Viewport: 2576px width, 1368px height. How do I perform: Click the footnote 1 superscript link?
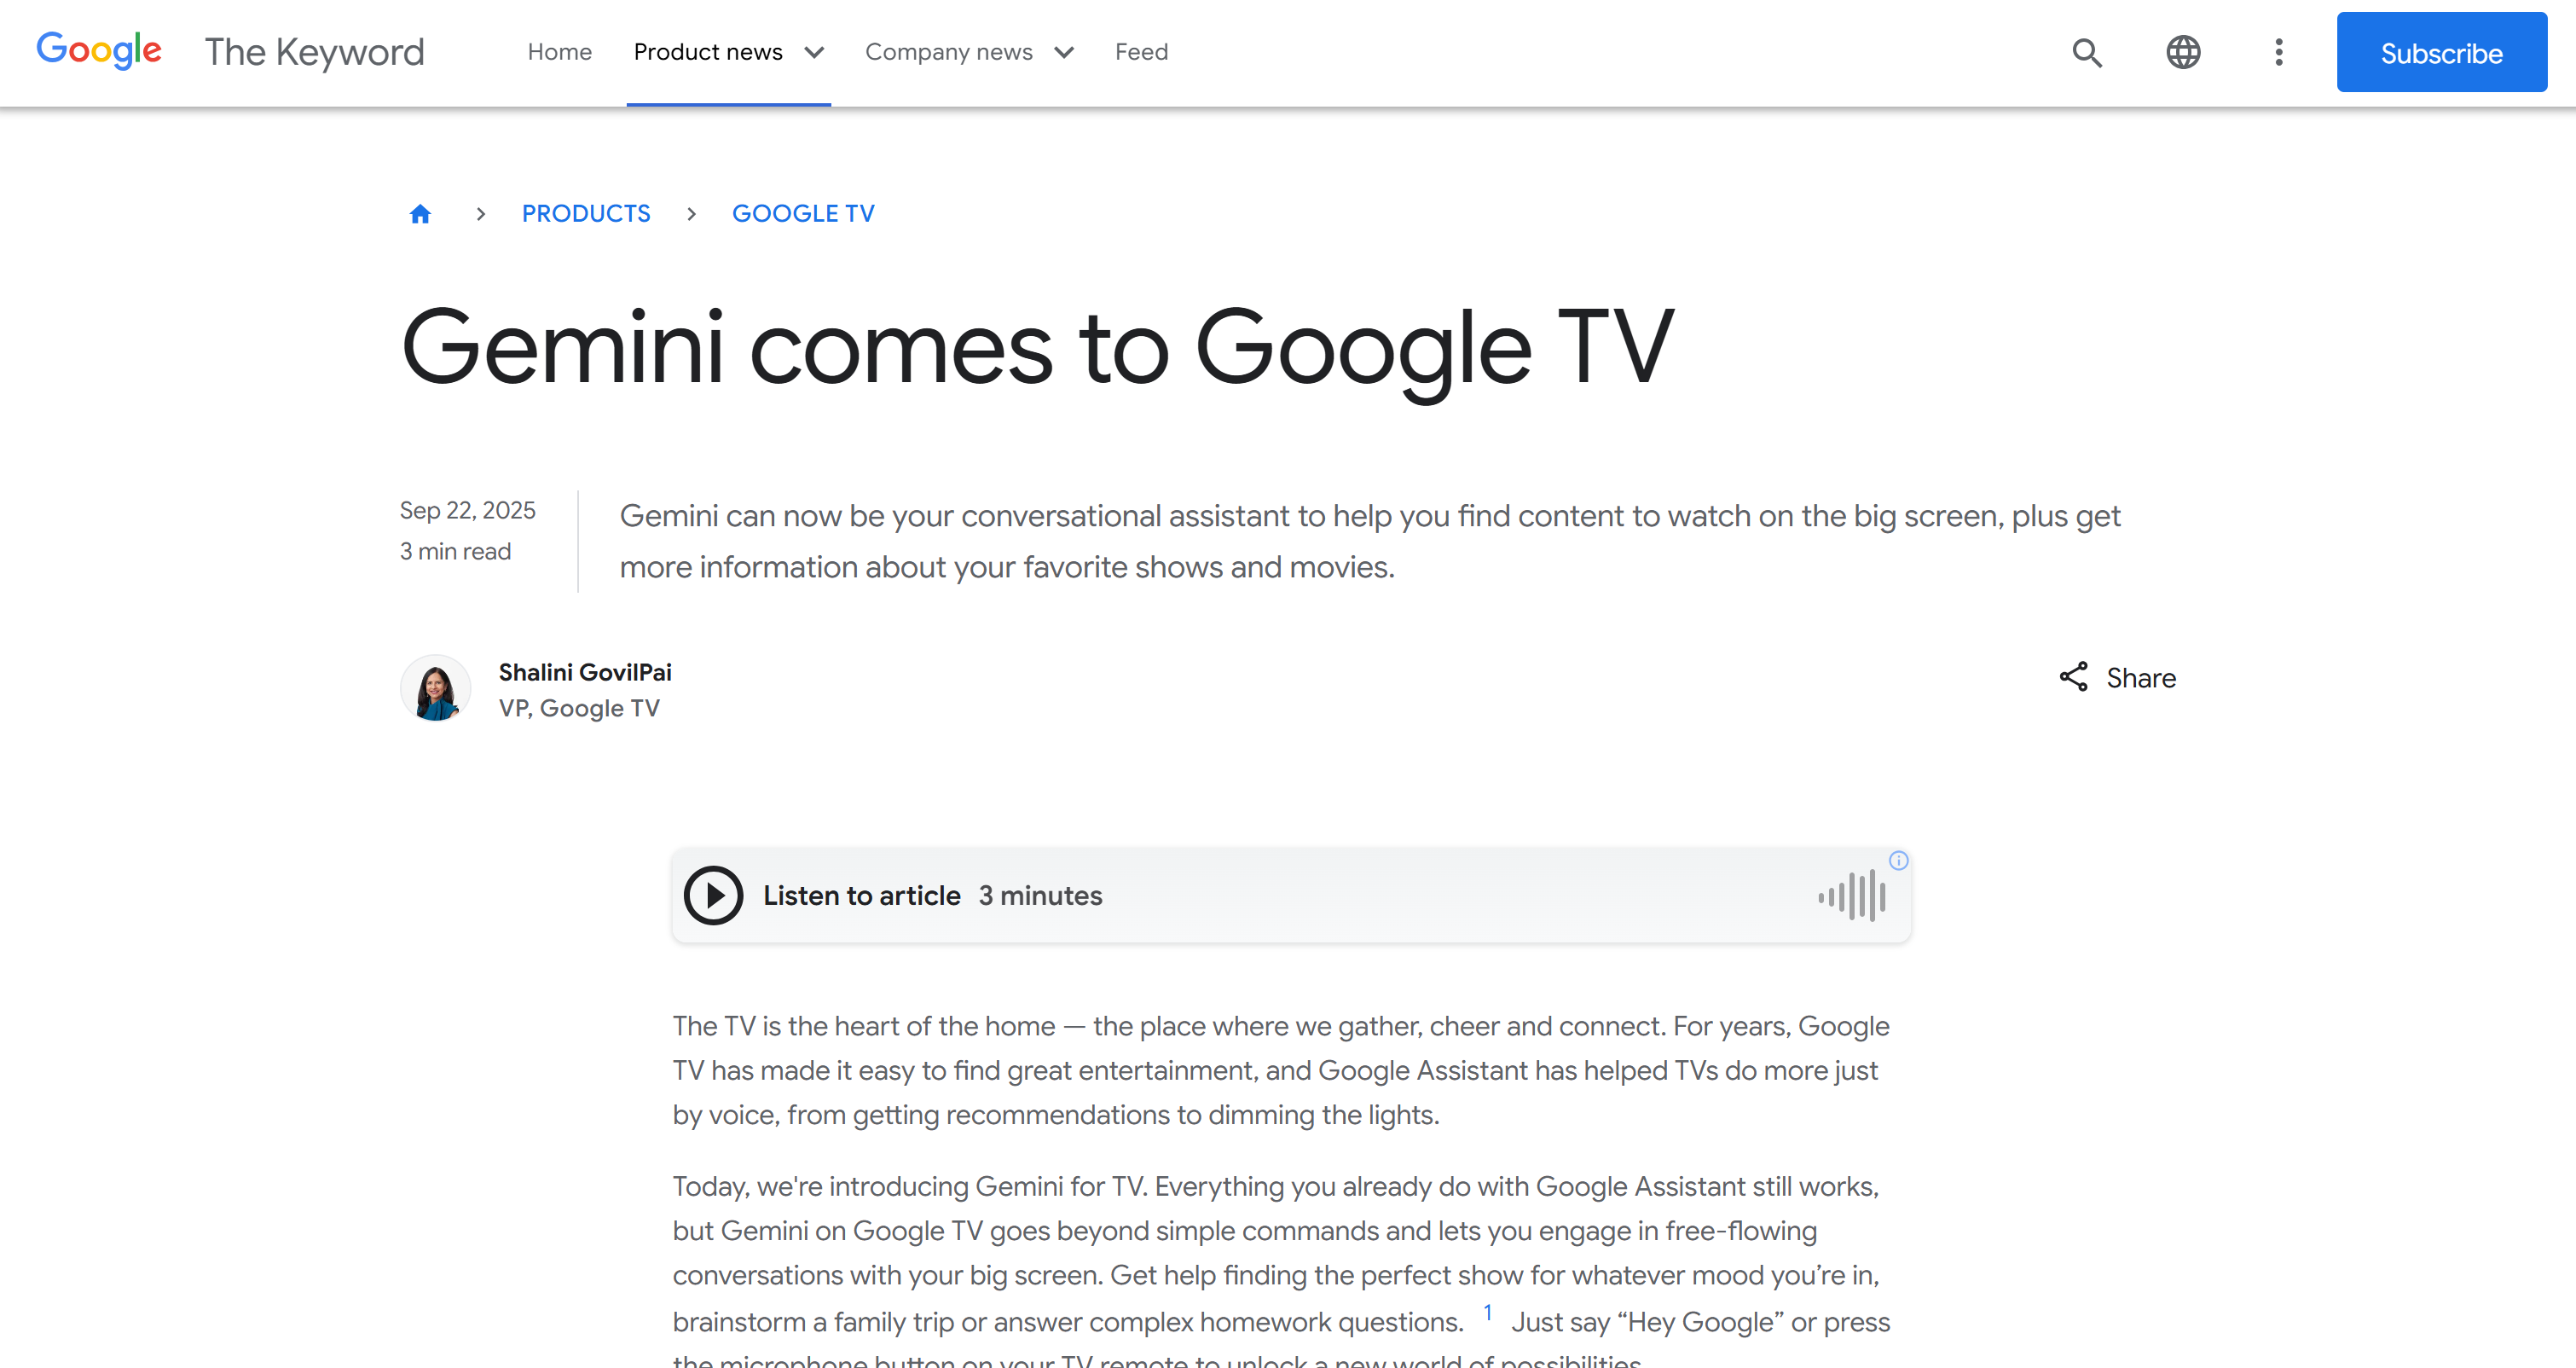[1488, 1312]
